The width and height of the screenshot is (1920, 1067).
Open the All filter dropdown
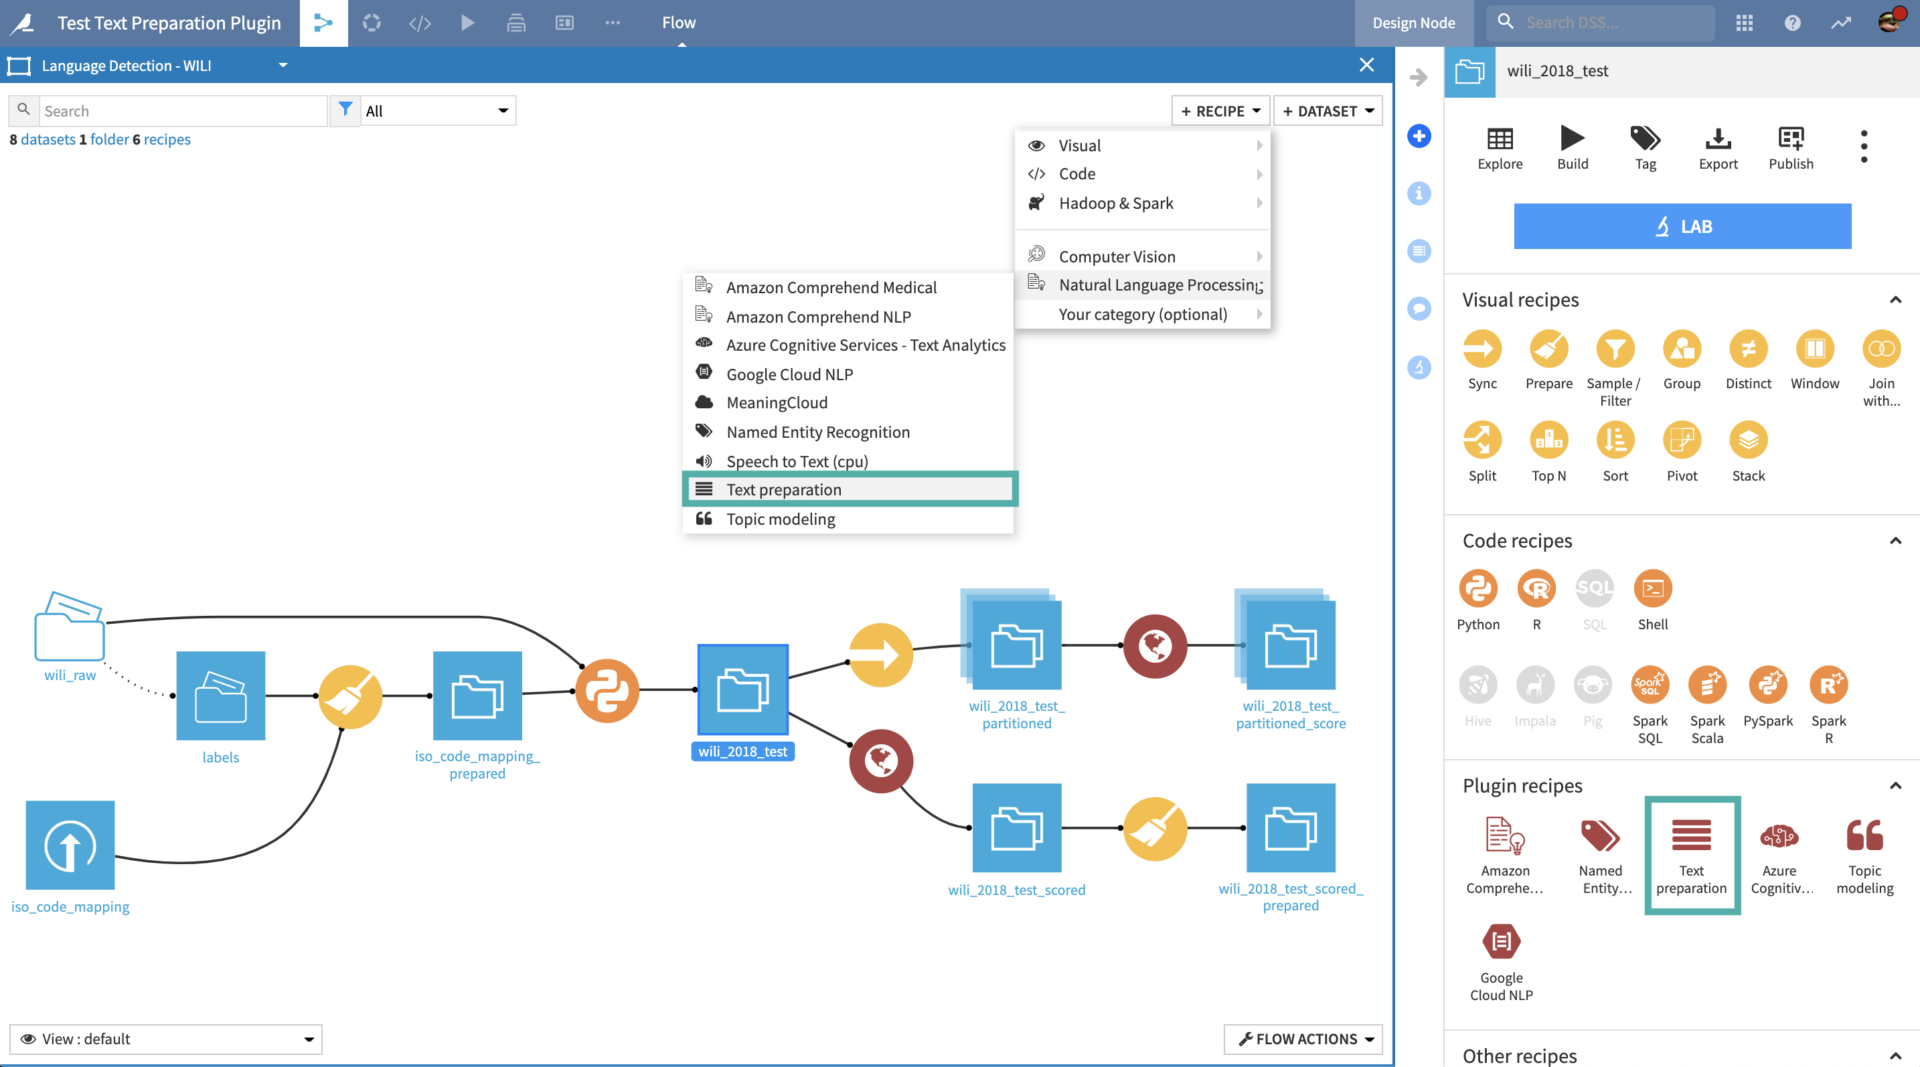tap(437, 111)
